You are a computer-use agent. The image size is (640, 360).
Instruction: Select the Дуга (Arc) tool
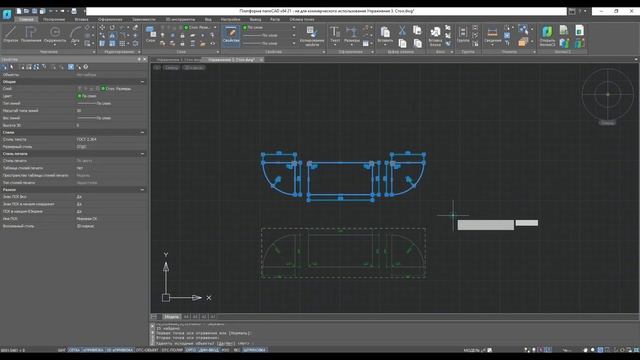pyautogui.click(x=75, y=34)
